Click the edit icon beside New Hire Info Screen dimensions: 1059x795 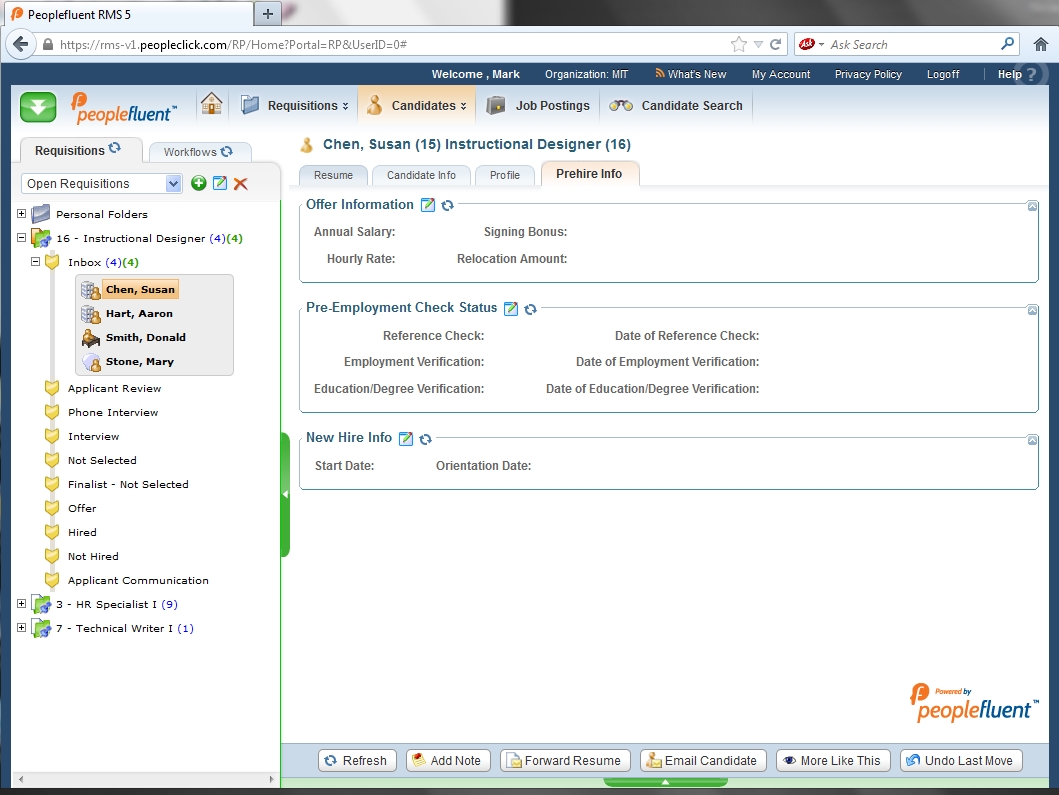click(406, 438)
